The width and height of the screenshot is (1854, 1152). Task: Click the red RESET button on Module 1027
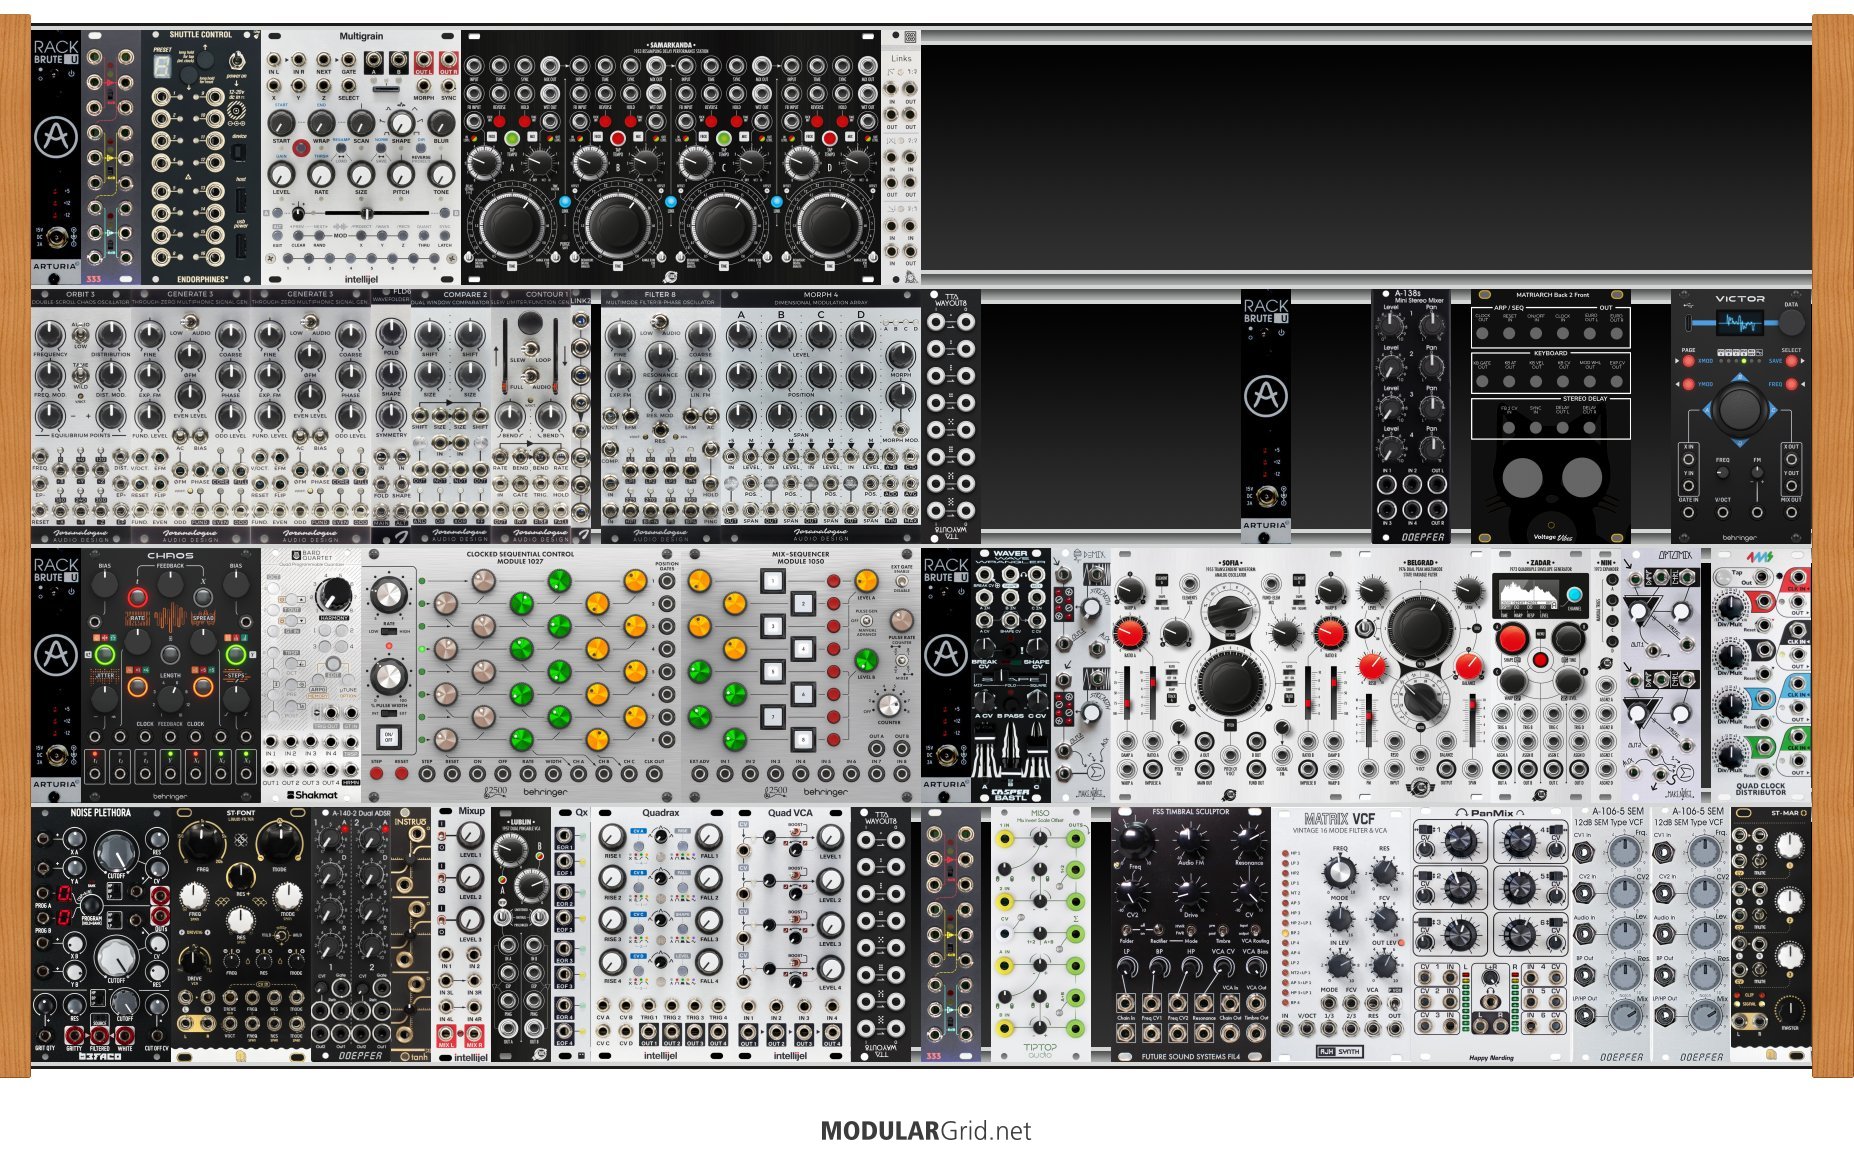pyautogui.click(x=401, y=774)
